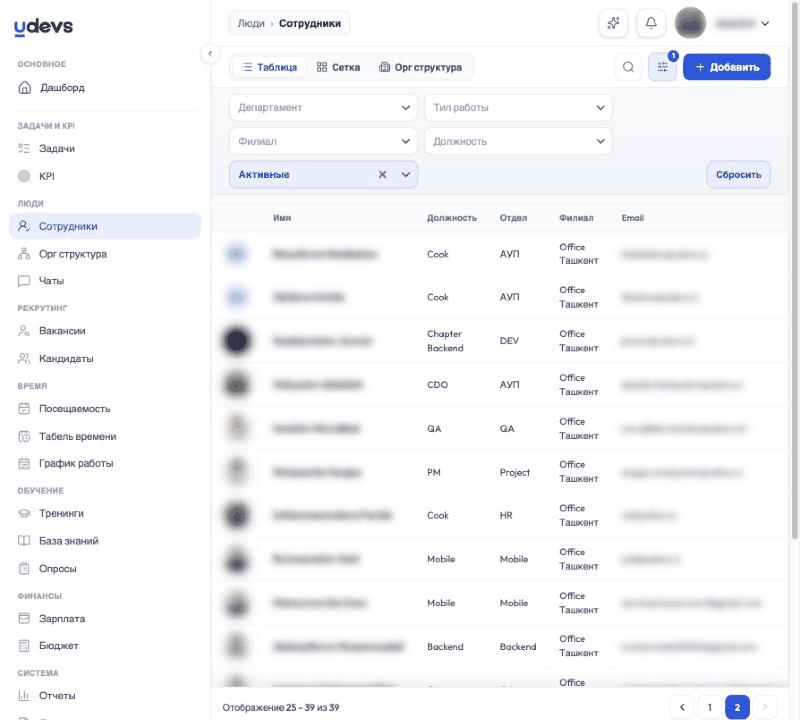The image size is (800, 720).
Task: Toggle the filters panel icon
Action: [x=662, y=67]
